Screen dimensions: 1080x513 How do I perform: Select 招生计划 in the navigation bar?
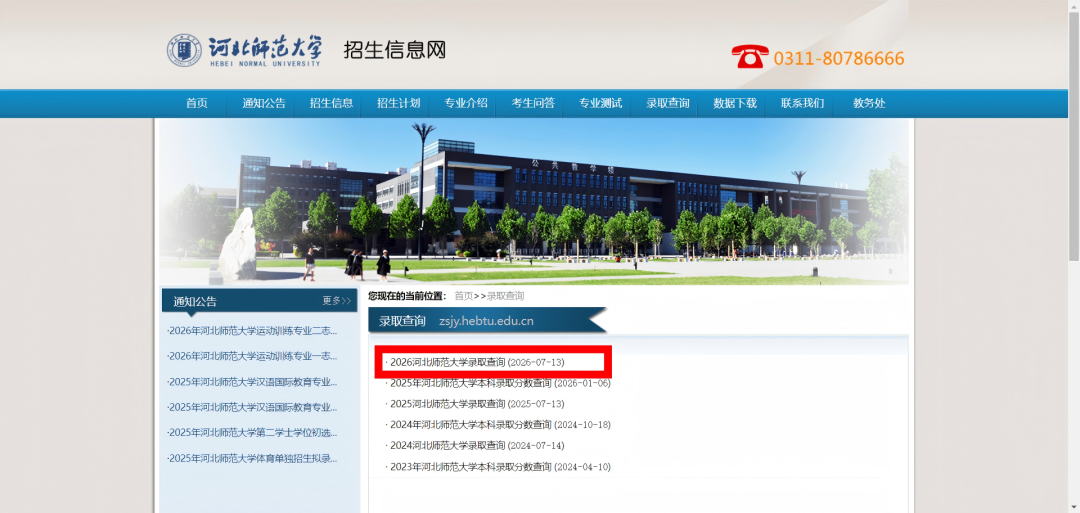(398, 103)
